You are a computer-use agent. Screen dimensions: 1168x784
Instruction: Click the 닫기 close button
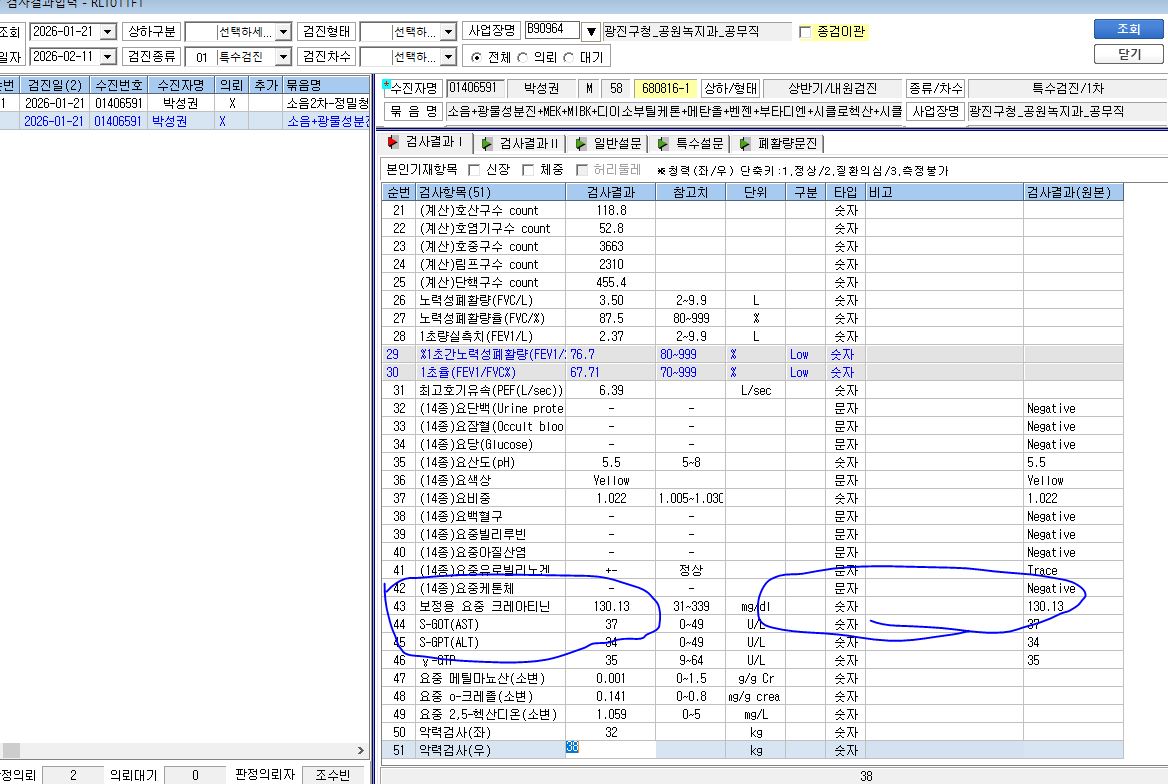point(1129,54)
